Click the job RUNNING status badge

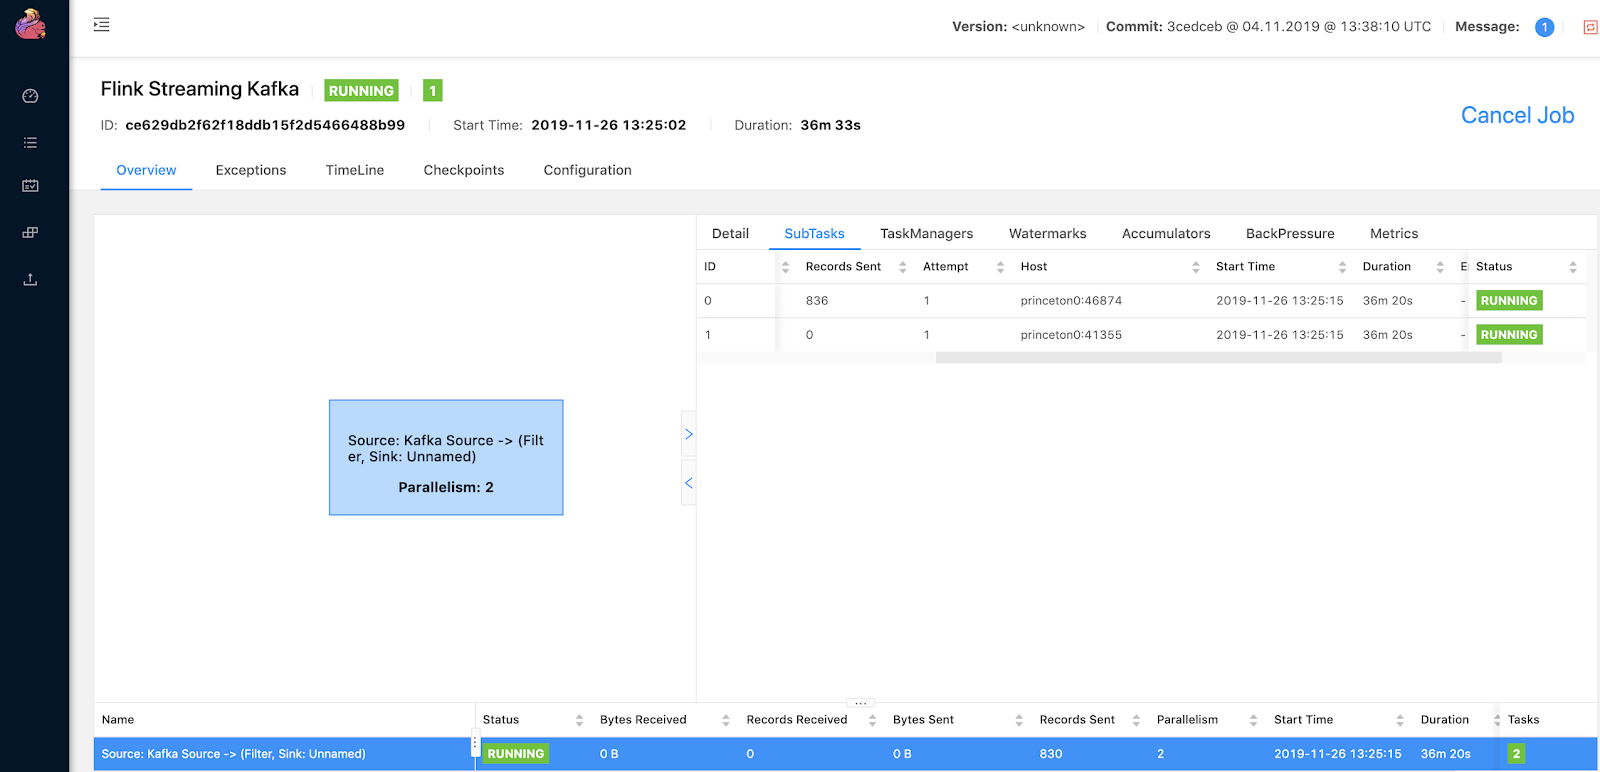click(361, 91)
